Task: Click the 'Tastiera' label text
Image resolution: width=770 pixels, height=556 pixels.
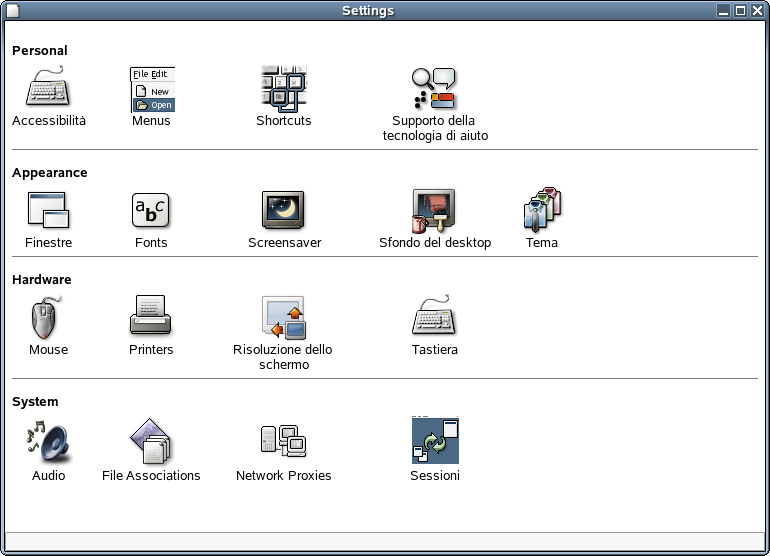Action: [x=435, y=350]
